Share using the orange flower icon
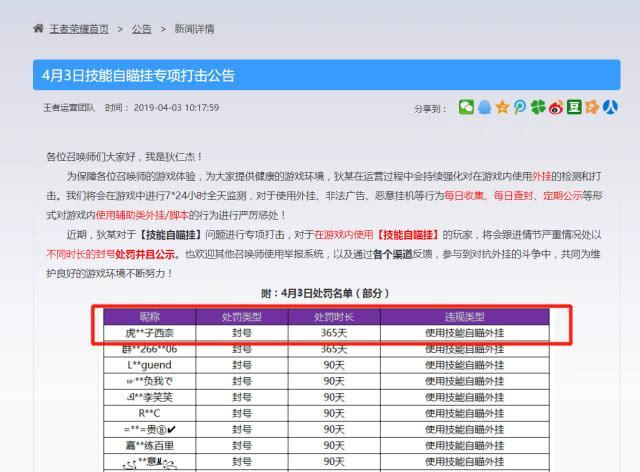Viewport: 640px width, 472px height. [x=592, y=107]
